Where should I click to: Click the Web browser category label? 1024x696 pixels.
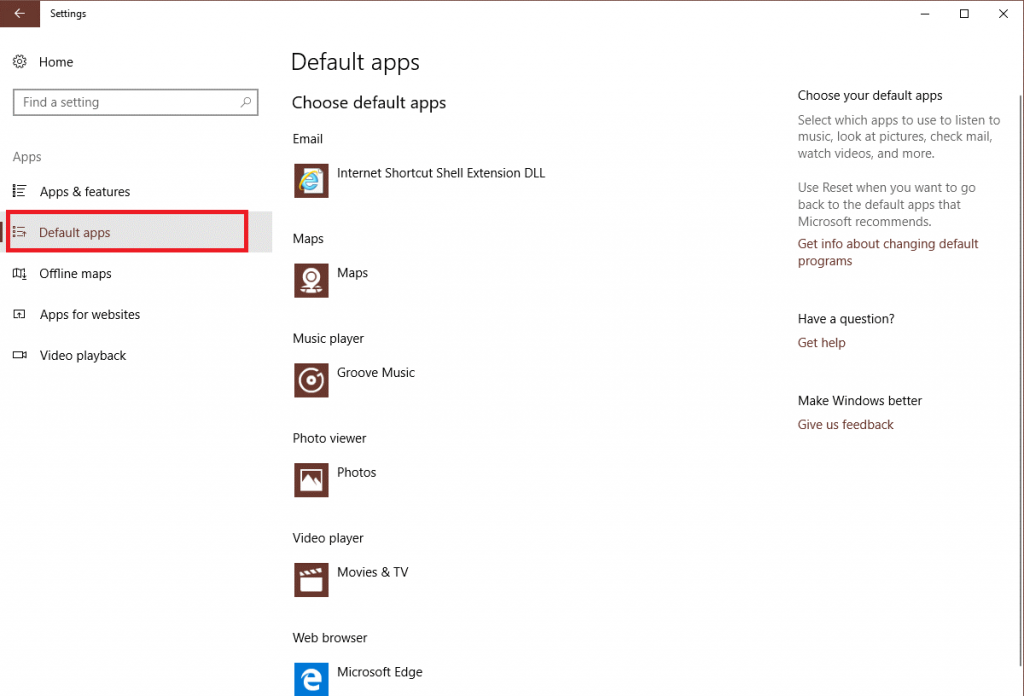330,638
